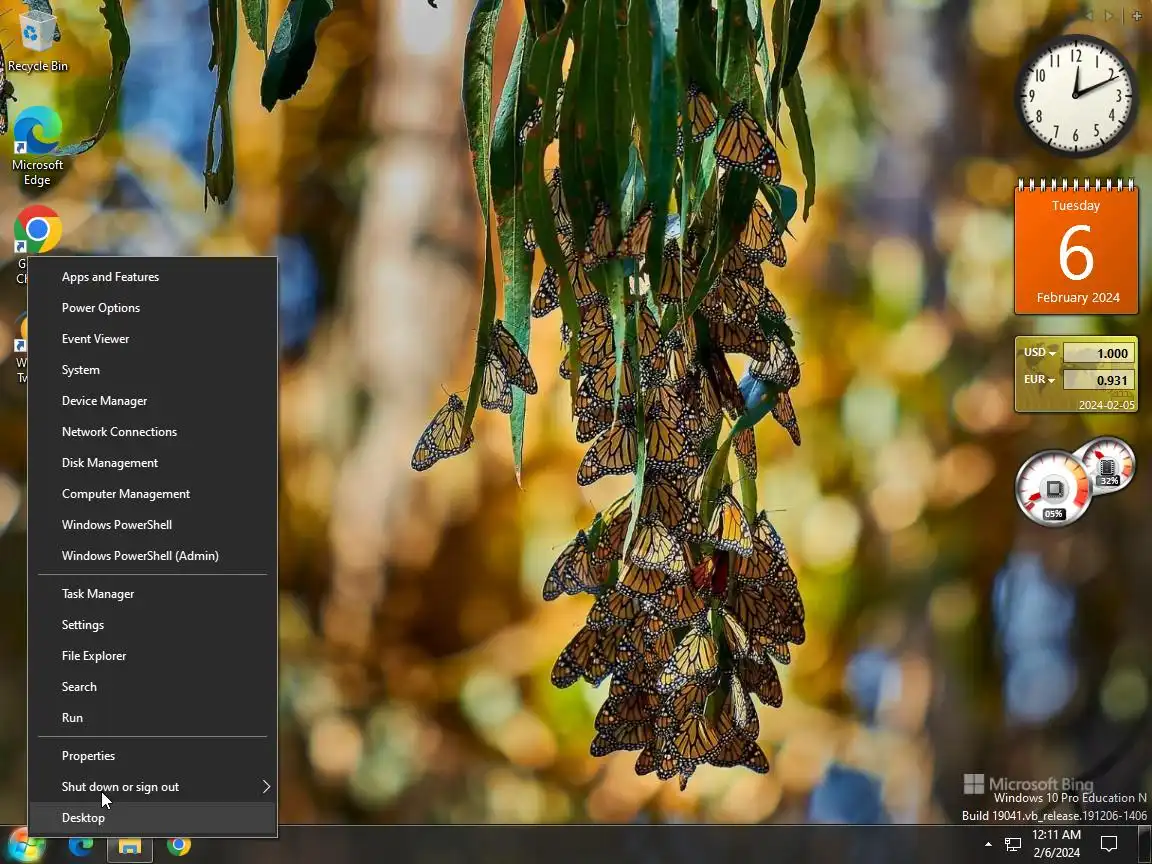Open the EUR currency dropdown in gadget

[x=1040, y=380]
